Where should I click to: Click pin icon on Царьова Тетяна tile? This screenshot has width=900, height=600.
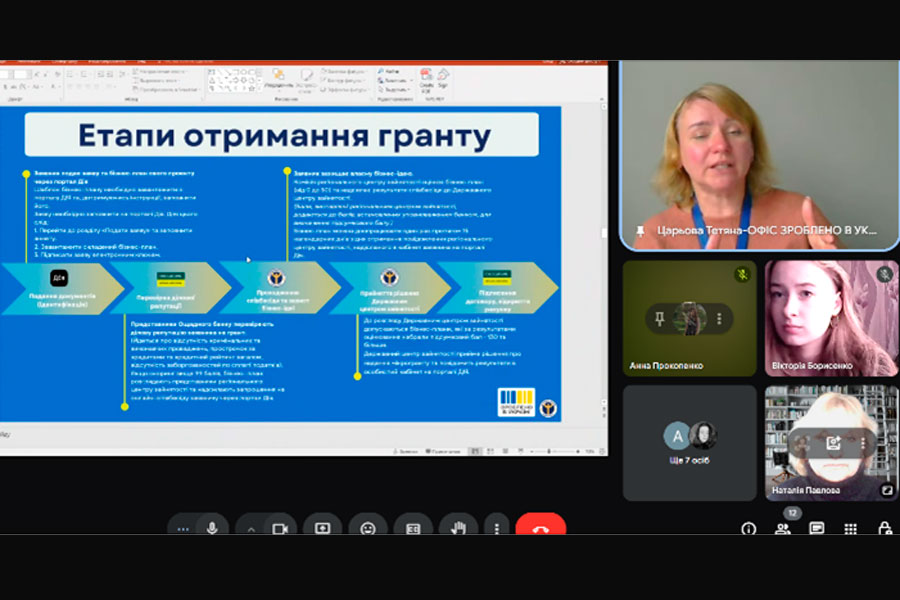coord(641,231)
